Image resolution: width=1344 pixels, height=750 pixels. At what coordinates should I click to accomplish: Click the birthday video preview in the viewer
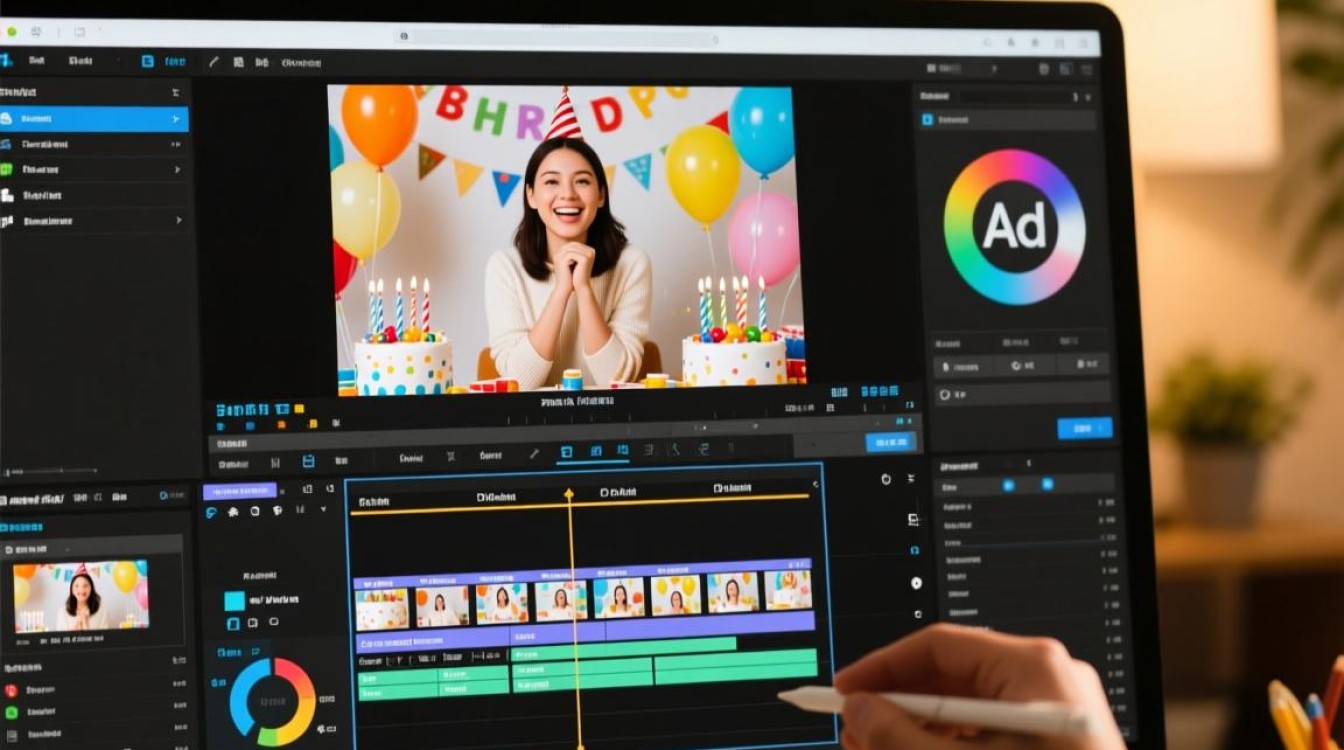click(565, 240)
